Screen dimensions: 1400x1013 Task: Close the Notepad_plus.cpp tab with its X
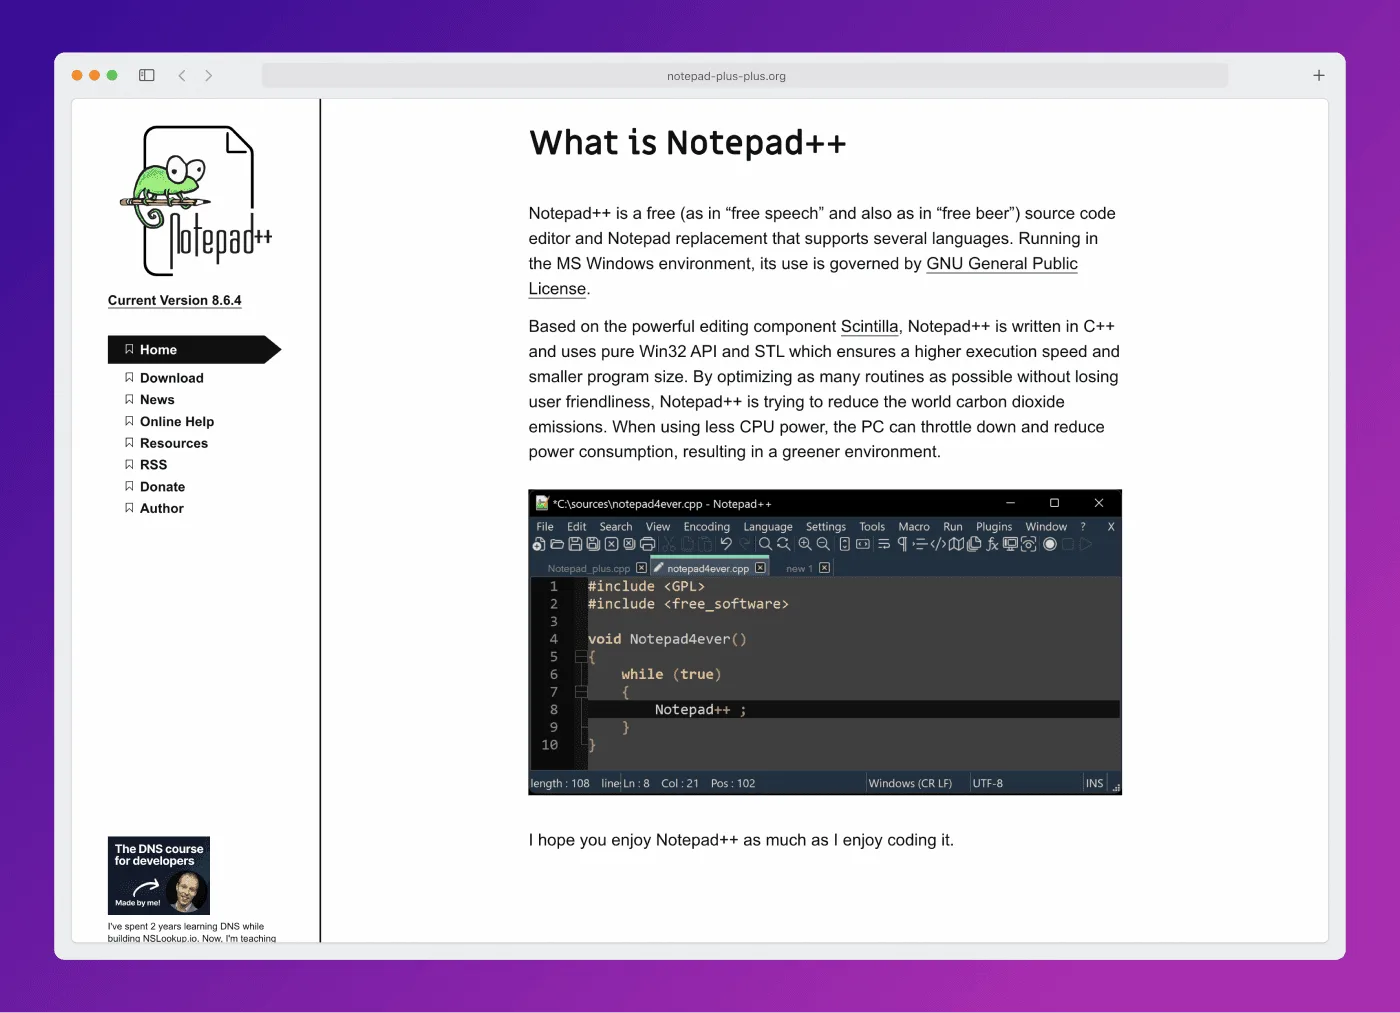tap(642, 568)
